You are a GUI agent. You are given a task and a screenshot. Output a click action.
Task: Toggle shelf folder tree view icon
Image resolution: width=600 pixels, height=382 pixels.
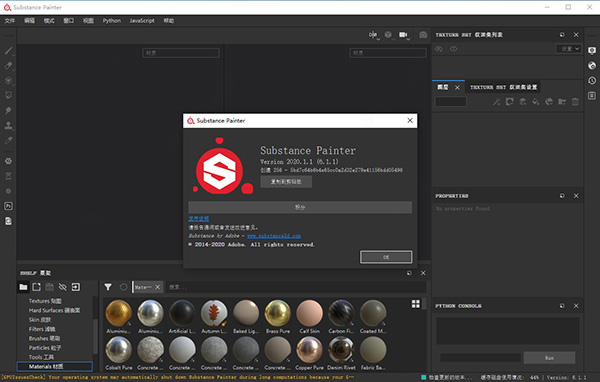23,287
